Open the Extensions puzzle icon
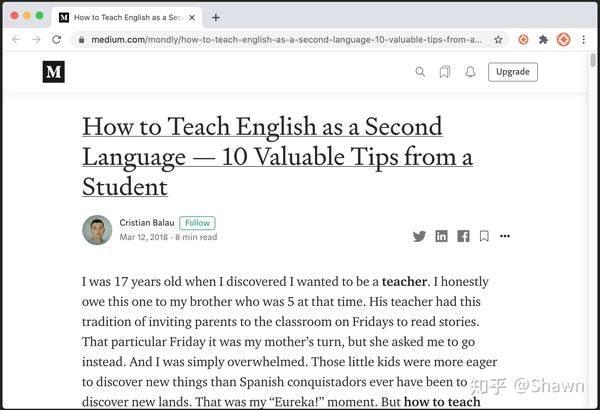 543,39
